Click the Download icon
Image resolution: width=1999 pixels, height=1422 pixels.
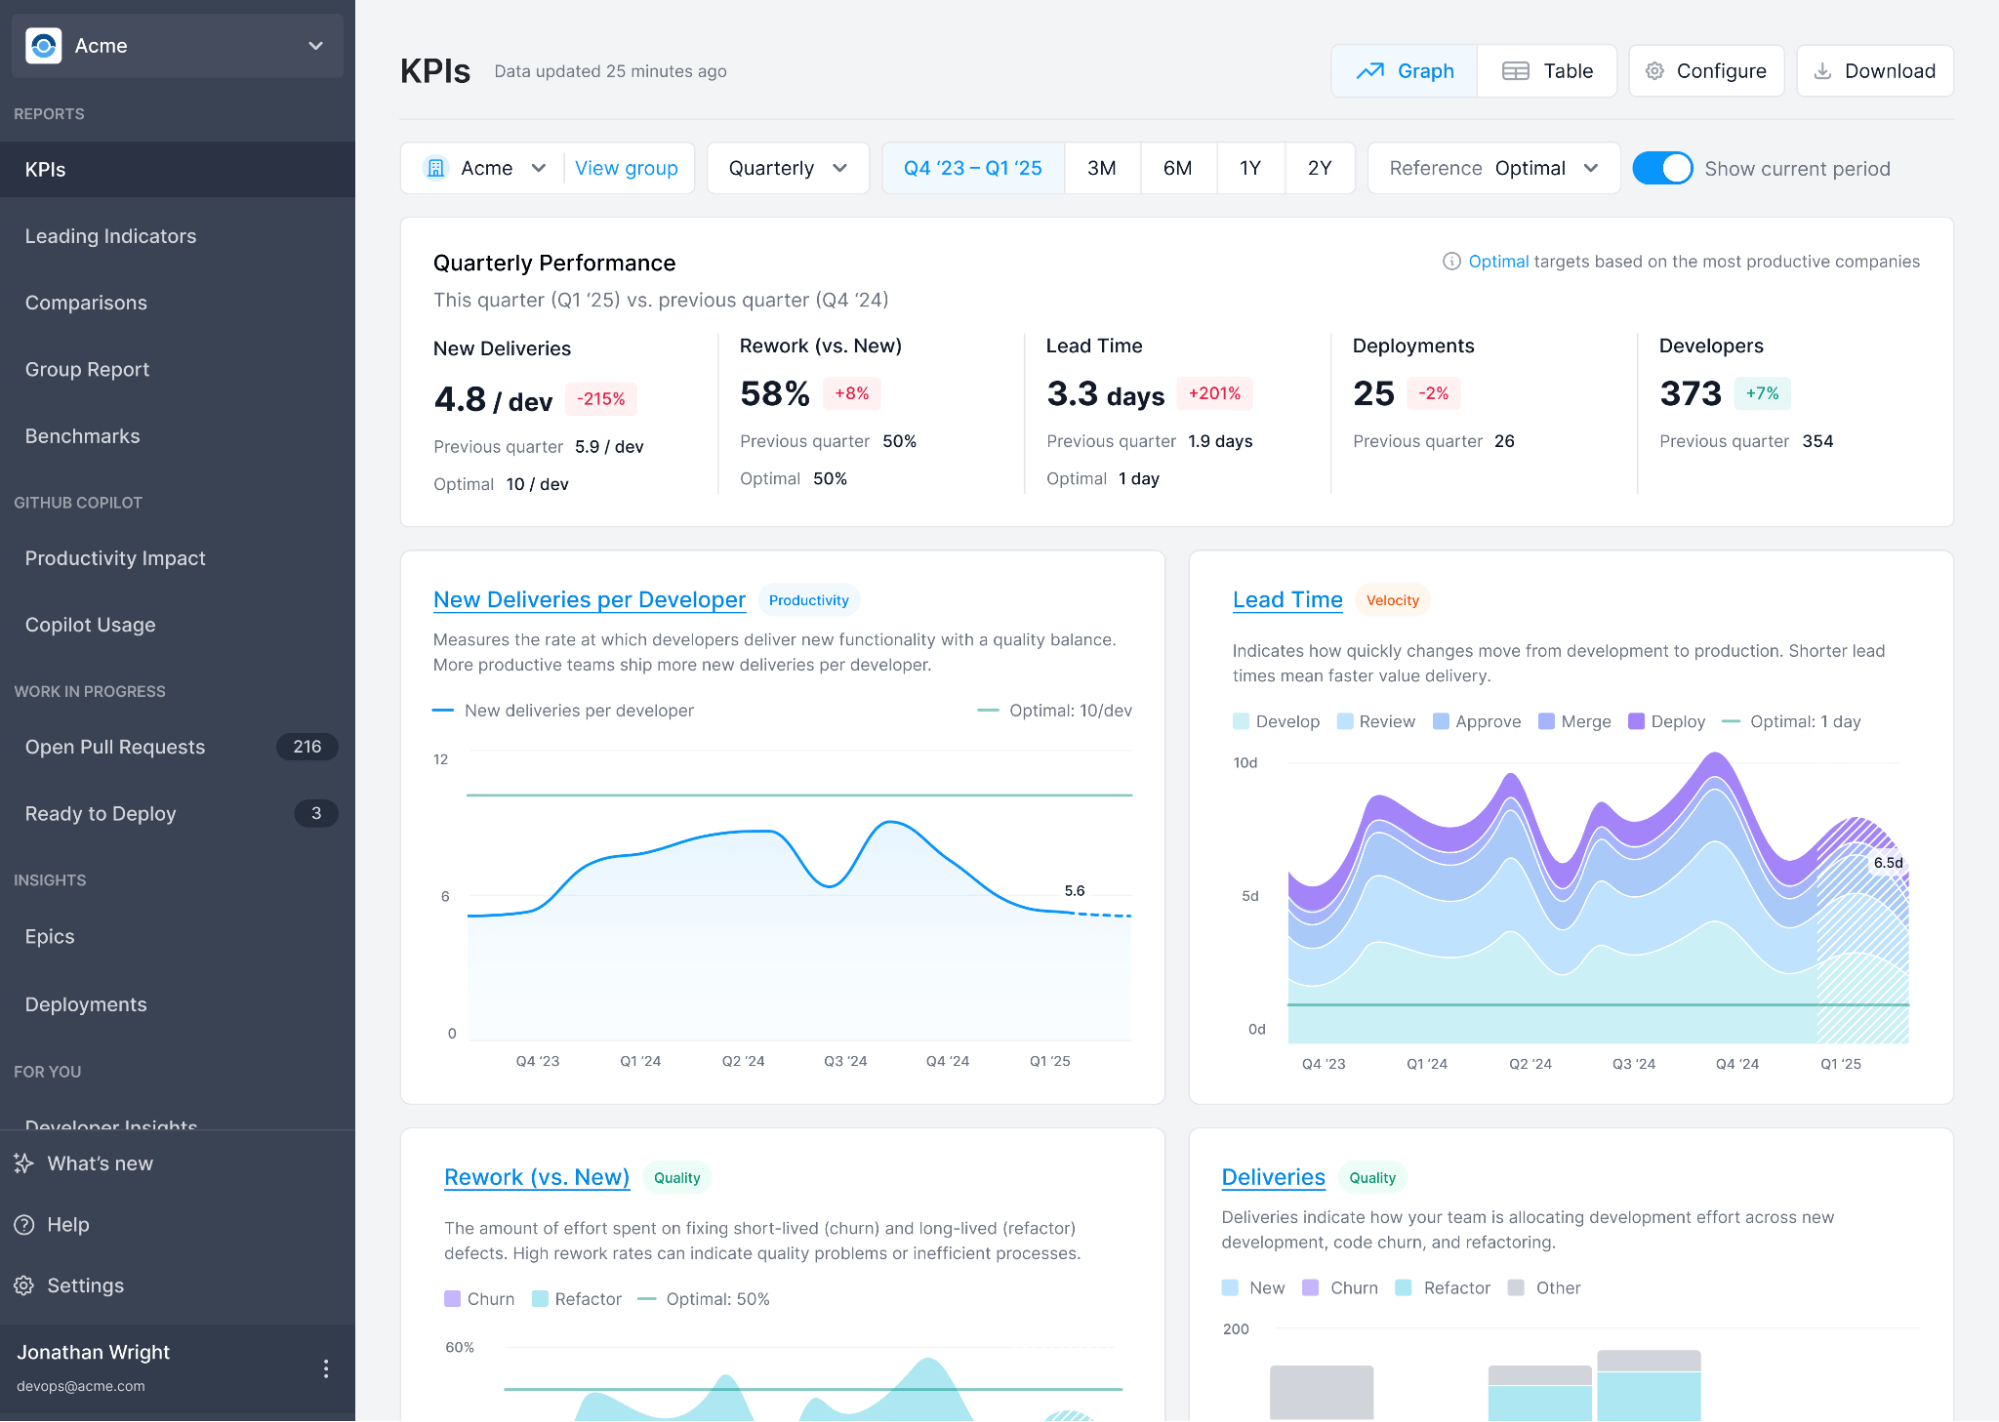pyautogui.click(x=1822, y=70)
